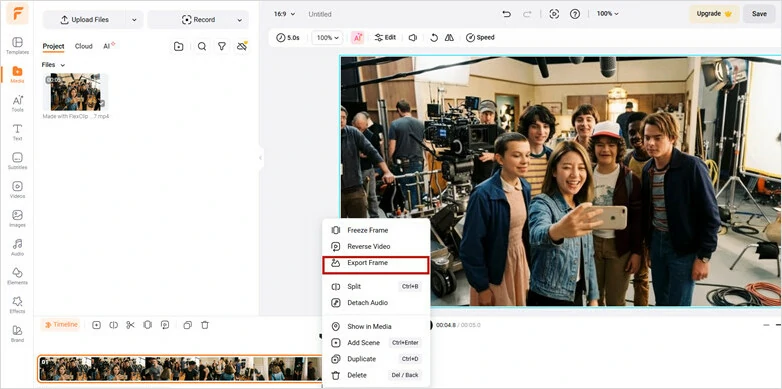This screenshot has width=782, height=389.
Task: Toggle the Timeline view button
Action: (61, 325)
